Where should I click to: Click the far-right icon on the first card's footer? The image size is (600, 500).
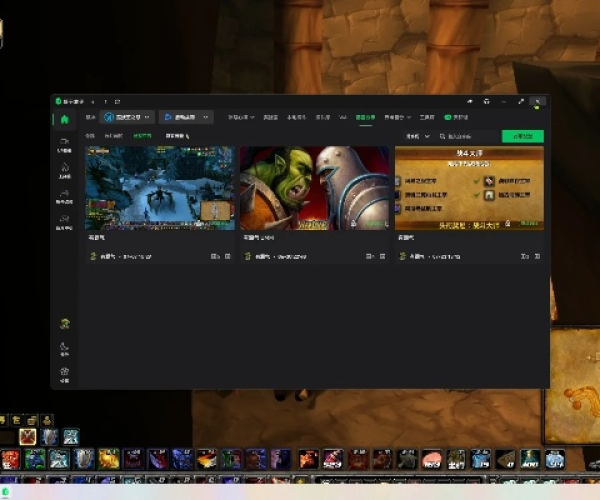point(228,256)
